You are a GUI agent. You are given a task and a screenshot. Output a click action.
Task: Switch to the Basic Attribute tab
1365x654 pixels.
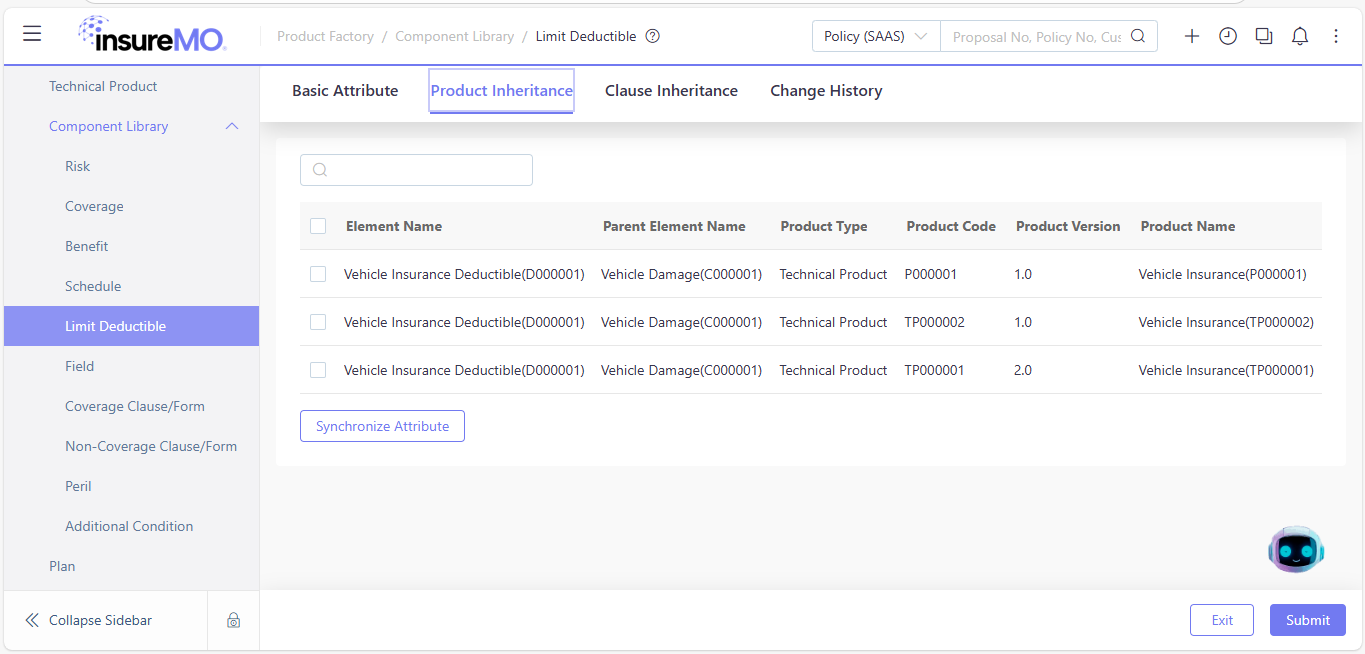[345, 90]
